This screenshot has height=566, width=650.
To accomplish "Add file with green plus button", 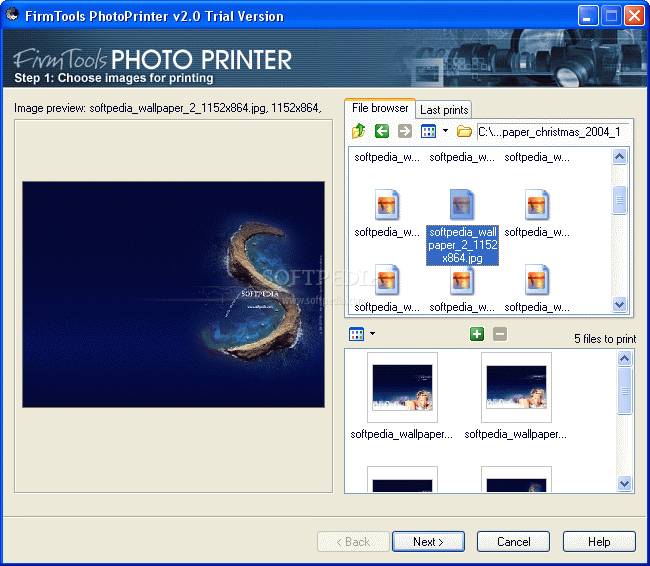I will [477, 334].
